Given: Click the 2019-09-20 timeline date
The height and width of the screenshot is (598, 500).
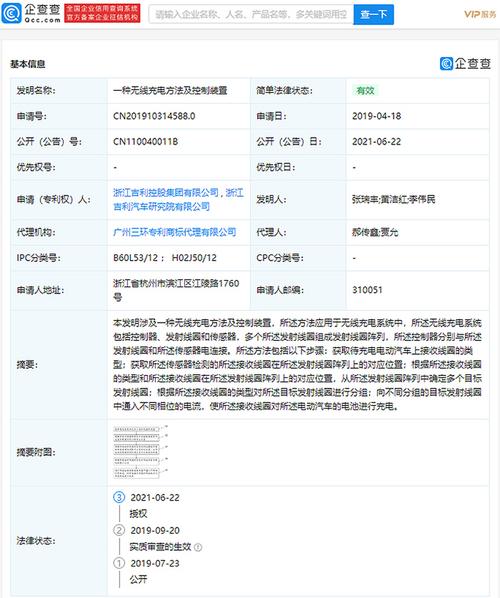Looking at the screenshot, I should (155, 530).
